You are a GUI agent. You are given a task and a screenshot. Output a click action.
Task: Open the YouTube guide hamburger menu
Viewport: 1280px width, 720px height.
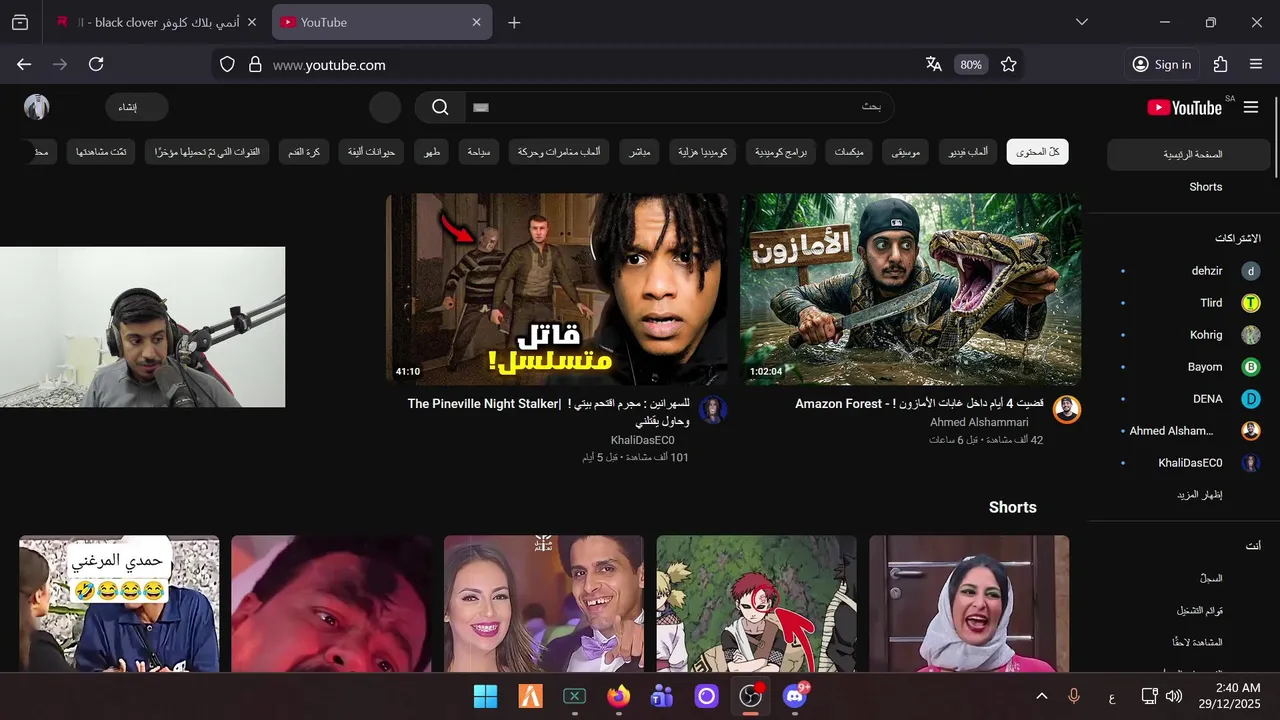tap(1251, 107)
